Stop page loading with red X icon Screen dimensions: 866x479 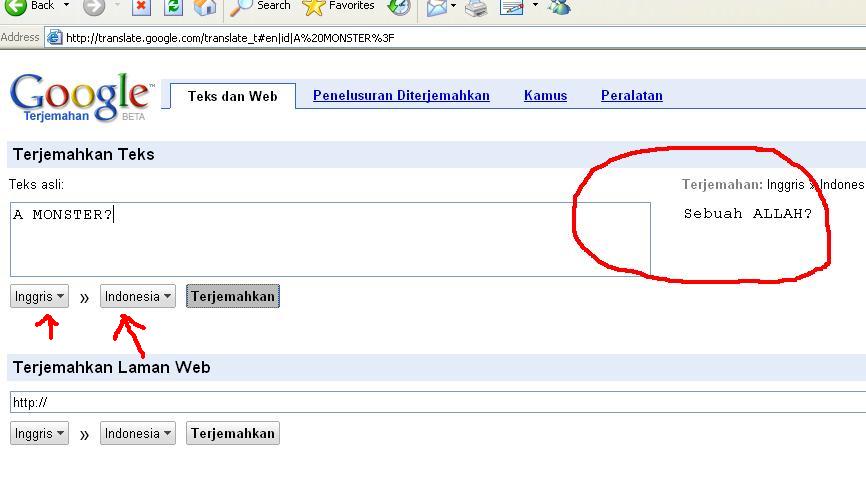tap(141, 6)
